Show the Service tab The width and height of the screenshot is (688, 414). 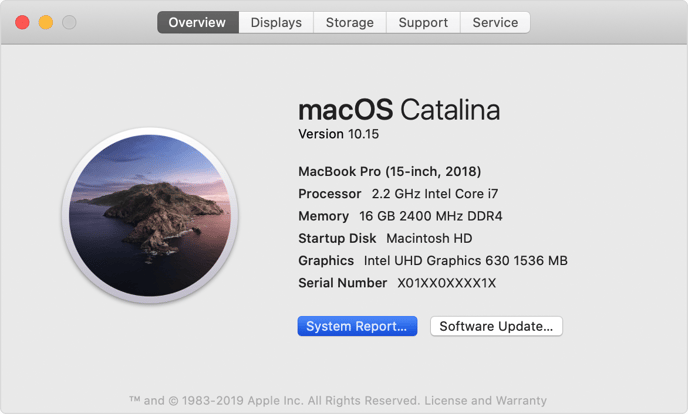coord(495,22)
